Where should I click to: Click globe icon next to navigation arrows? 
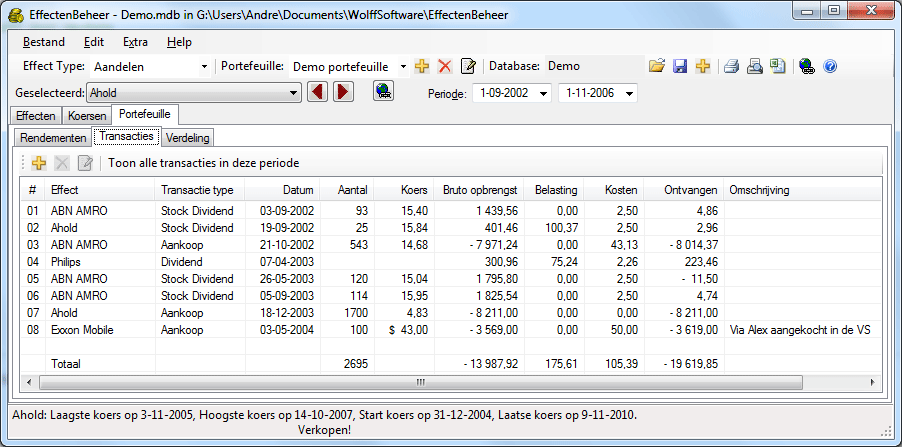point(382,92)
